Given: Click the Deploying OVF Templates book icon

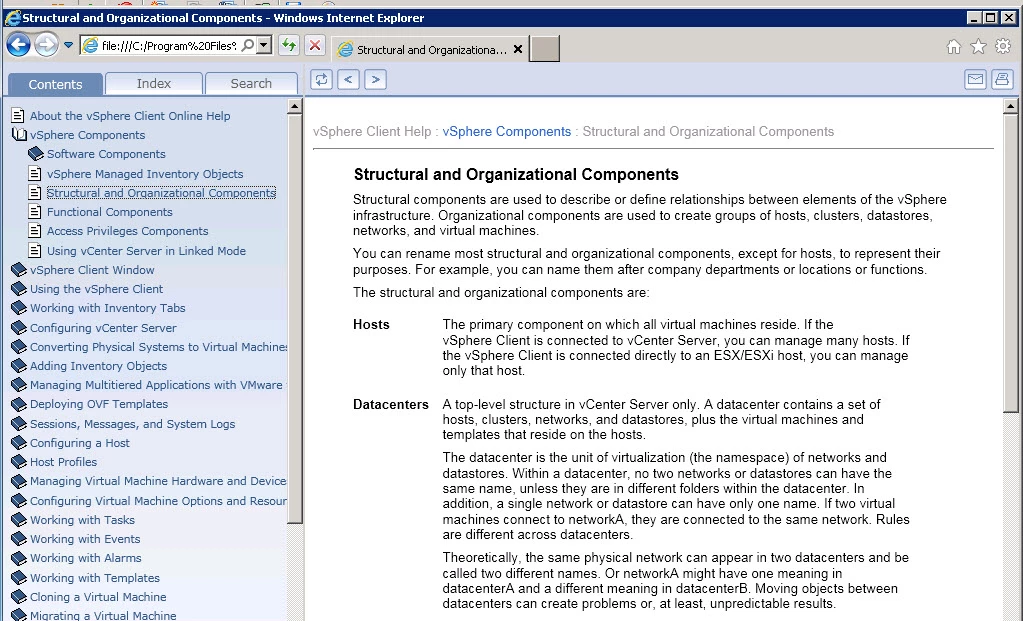Looking at the screenshot, I should click(x=19, y=404).
